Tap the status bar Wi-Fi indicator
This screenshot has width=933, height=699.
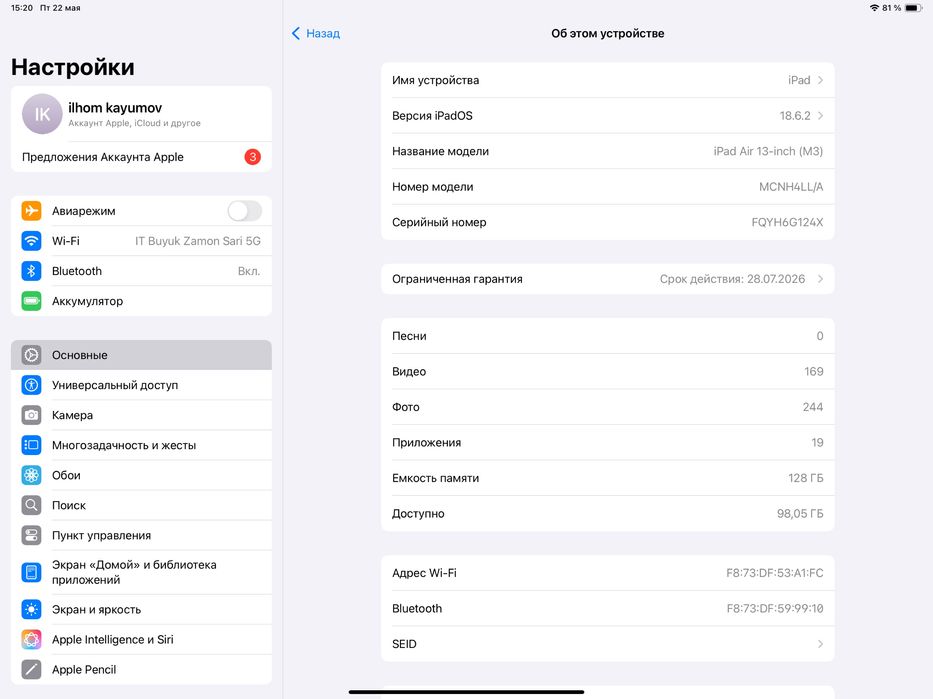click(874, 8)
